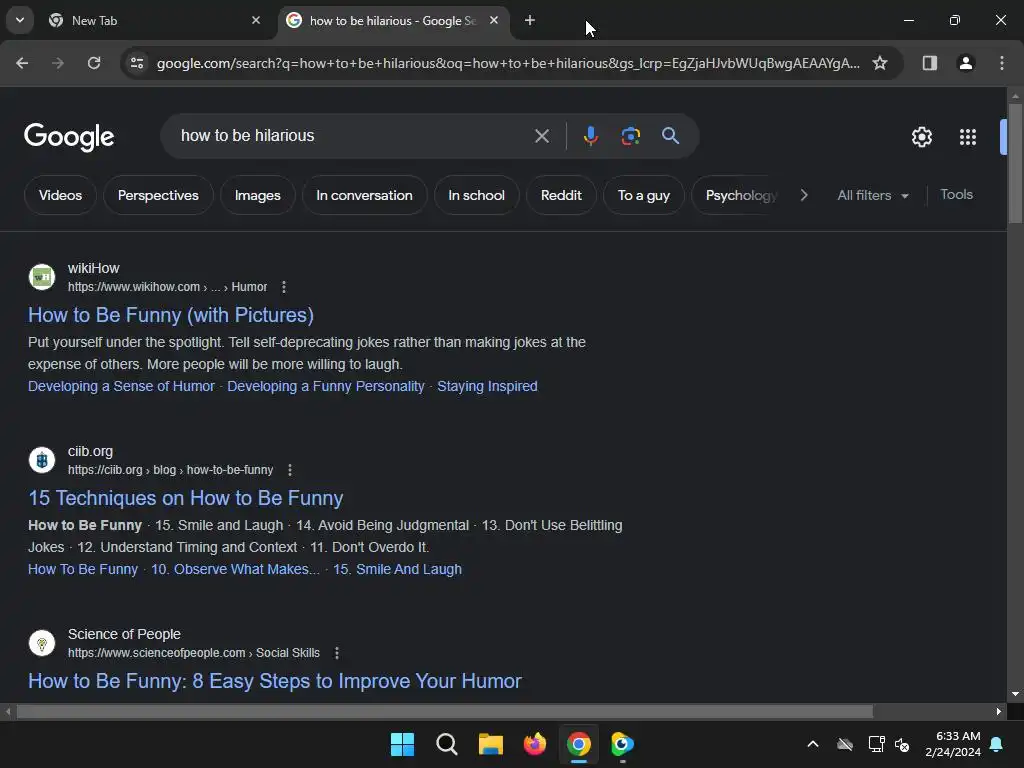This screenshot has height=768, width=1024.
Task: Open 'Staying Inspired' sitelink
Action: pos(487,386)
